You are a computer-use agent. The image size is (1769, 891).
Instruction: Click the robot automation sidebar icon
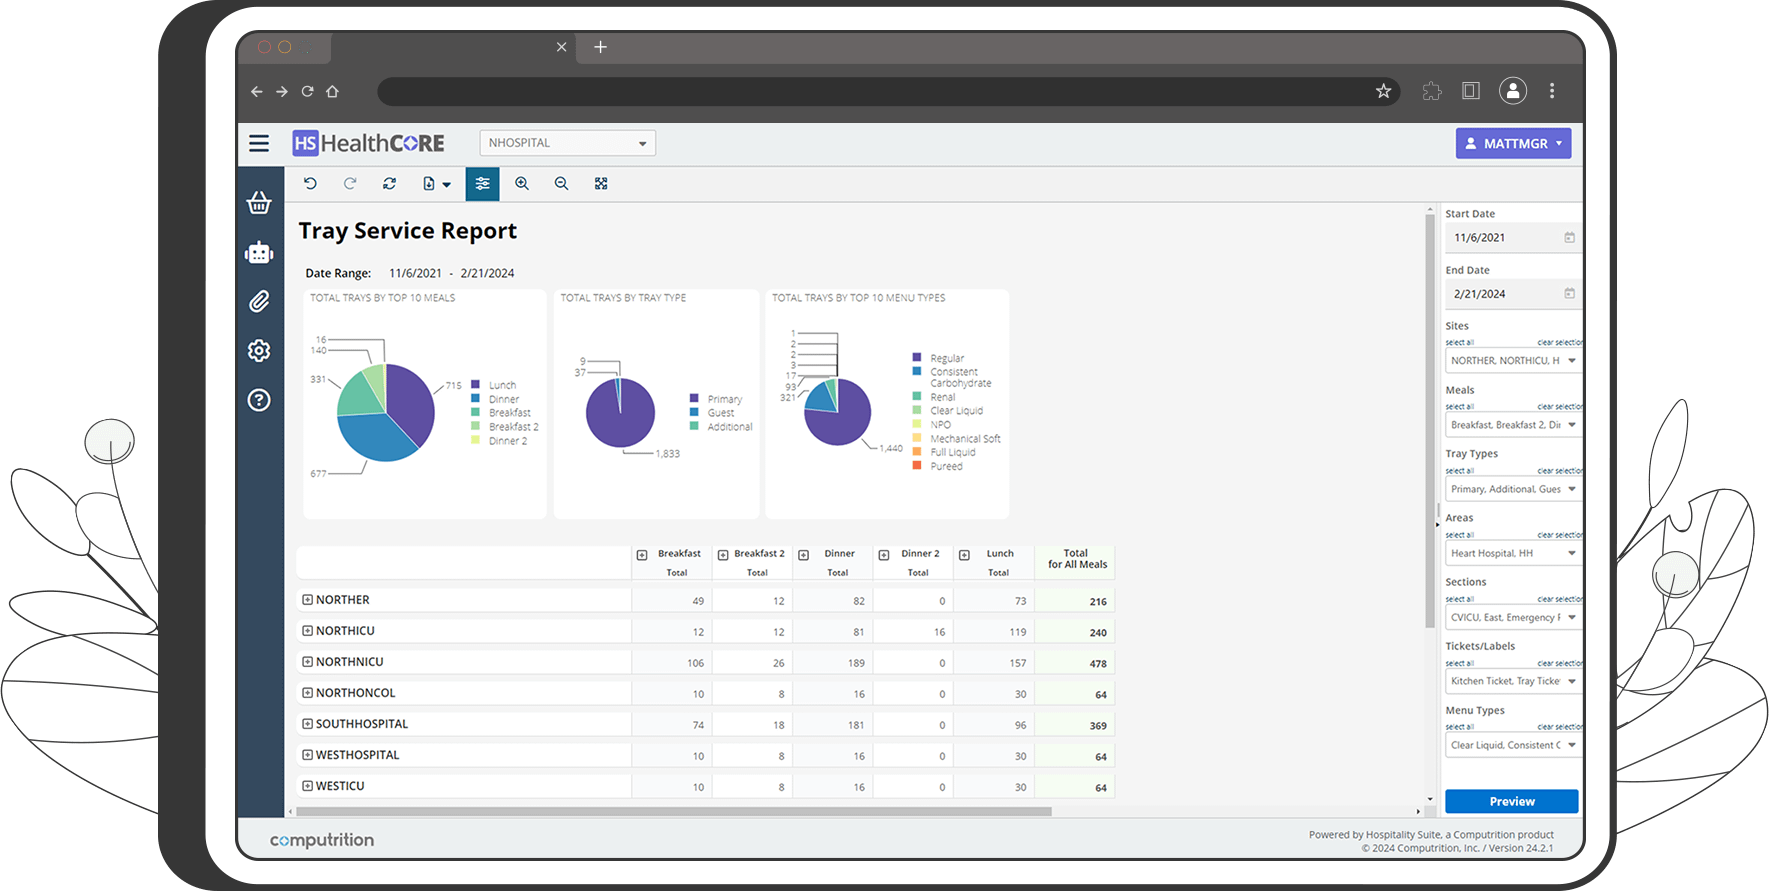tap(259, 253)
